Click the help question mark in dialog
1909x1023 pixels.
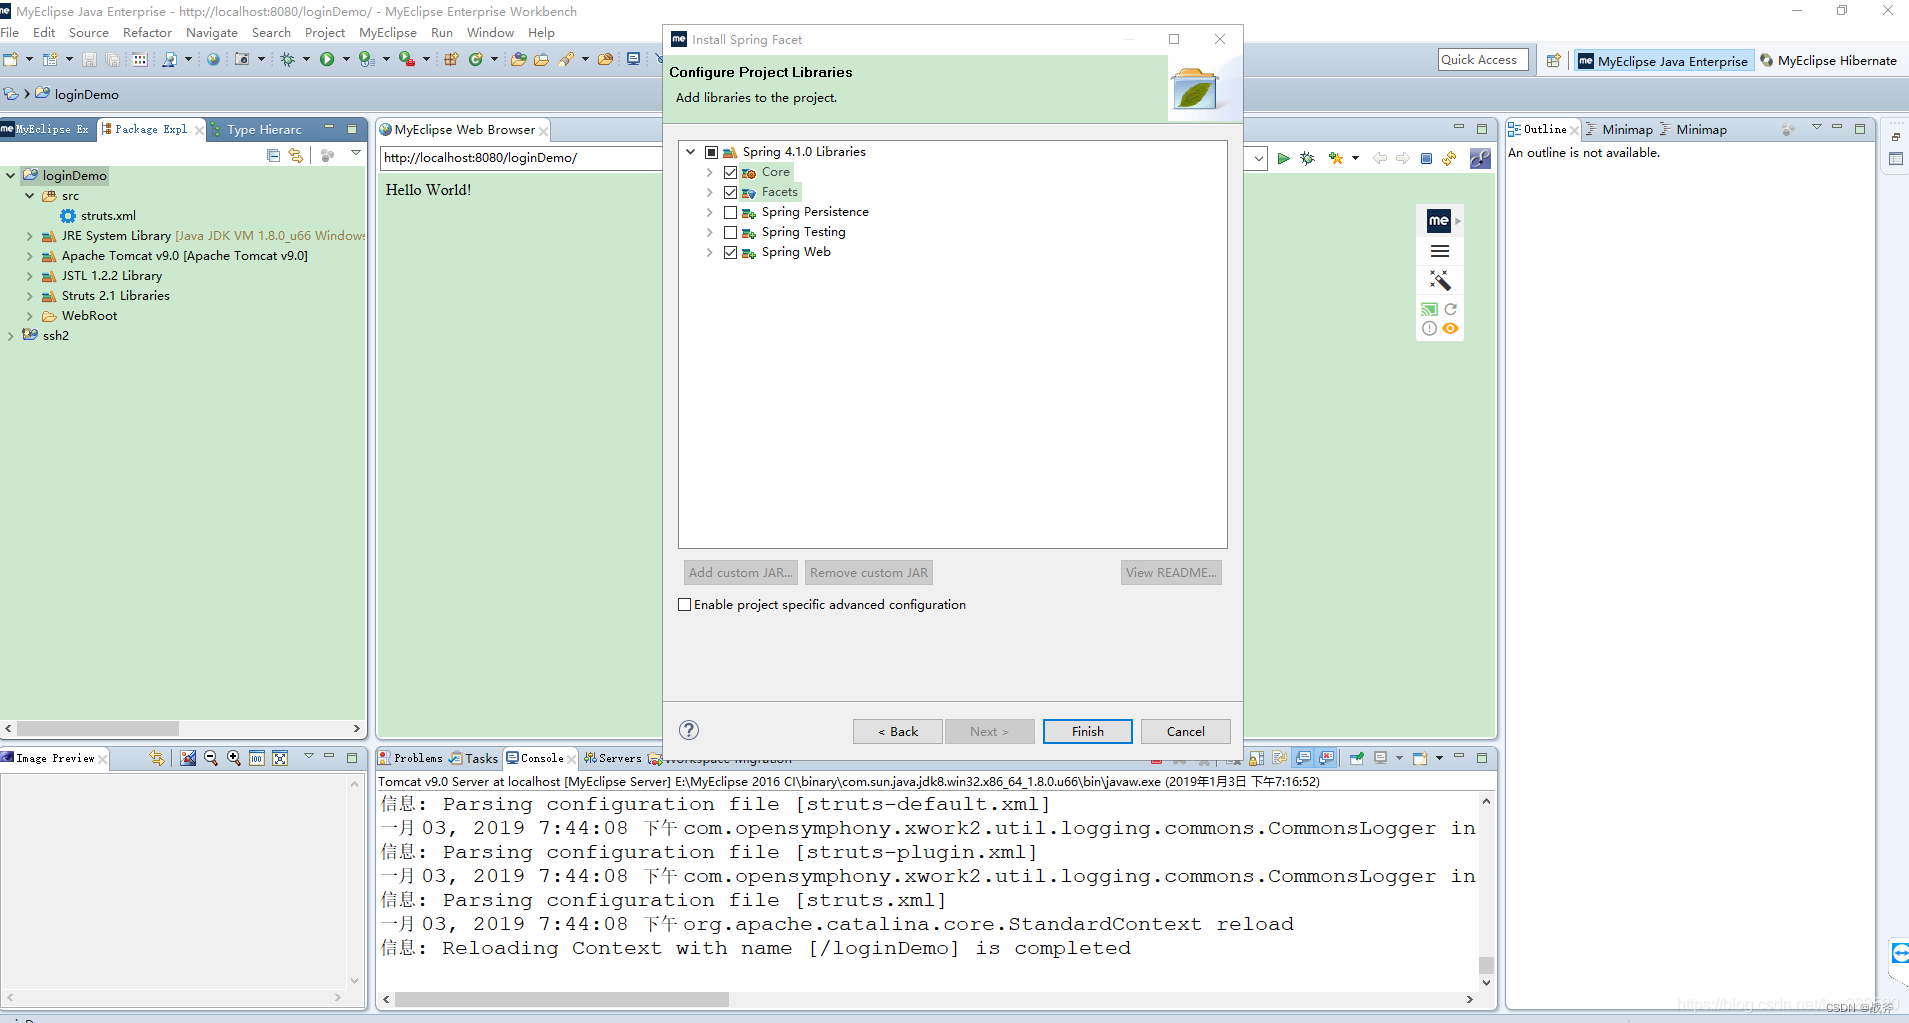[x=689, y=730]
